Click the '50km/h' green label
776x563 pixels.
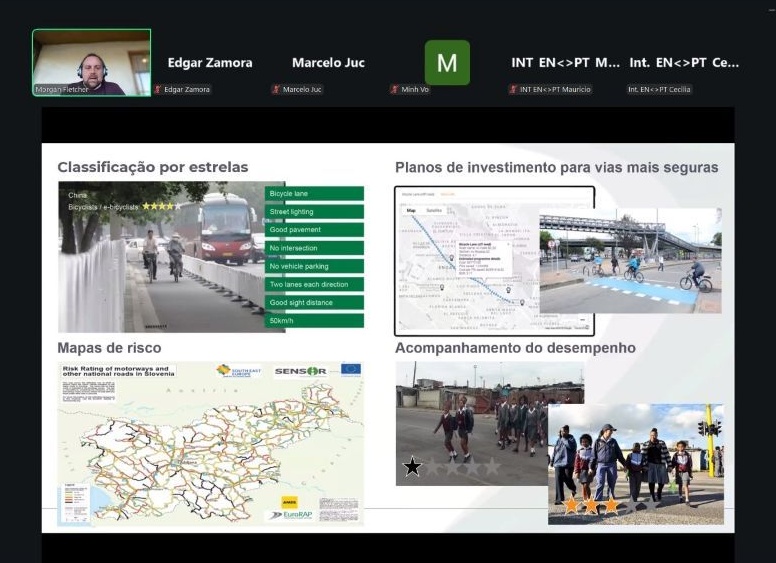coord(314,320)
